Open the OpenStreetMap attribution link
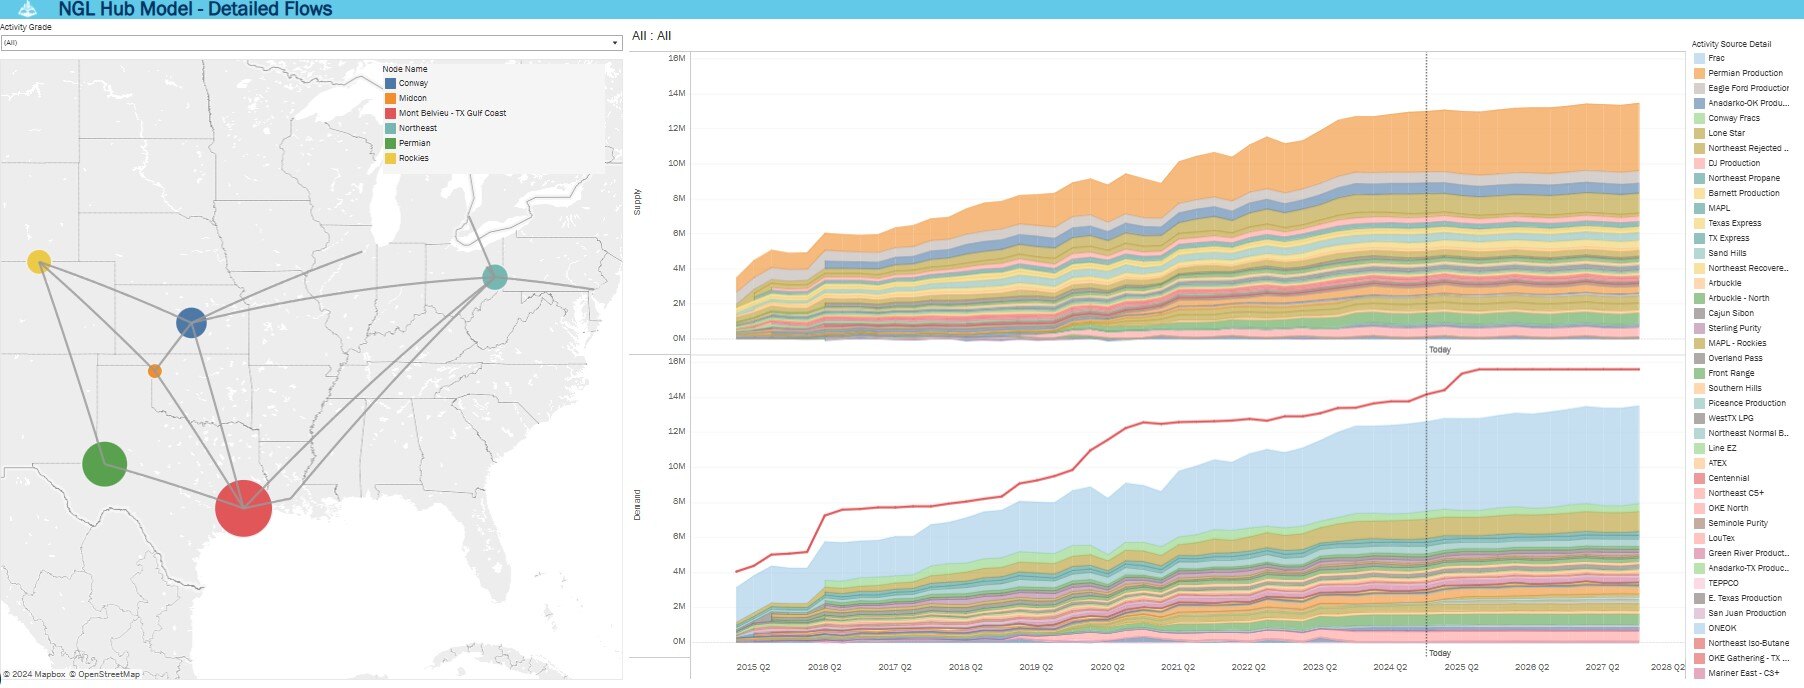The height and width of the screenshot is (688, 1804). pos(105,674)
